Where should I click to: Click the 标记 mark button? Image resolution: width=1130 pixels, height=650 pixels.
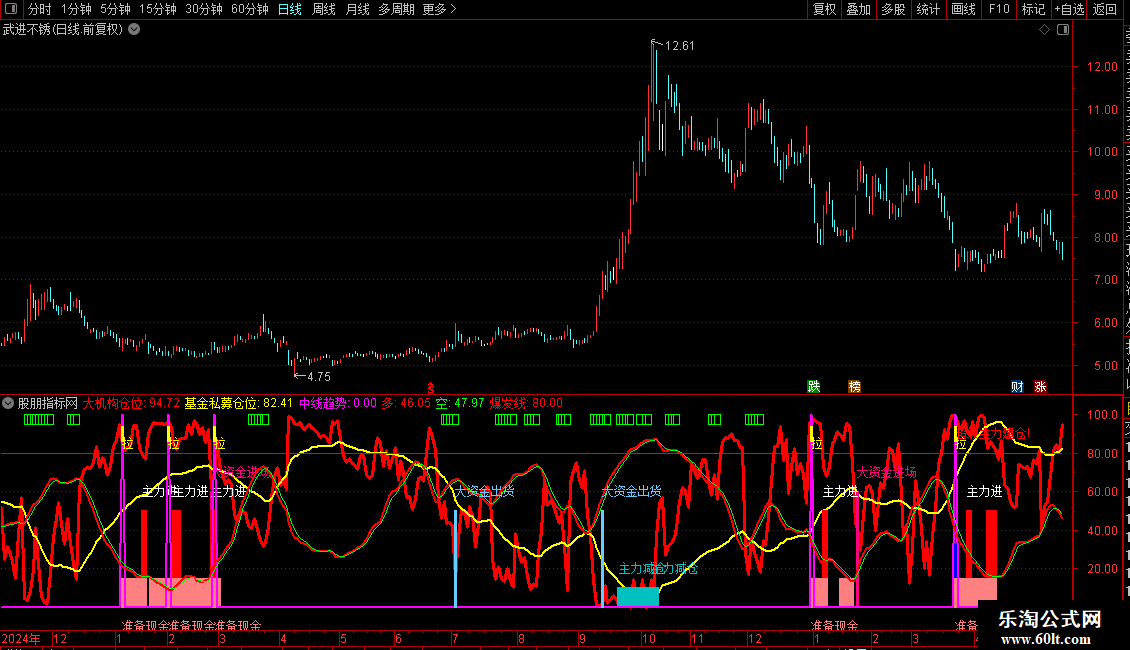(1033, 9)
